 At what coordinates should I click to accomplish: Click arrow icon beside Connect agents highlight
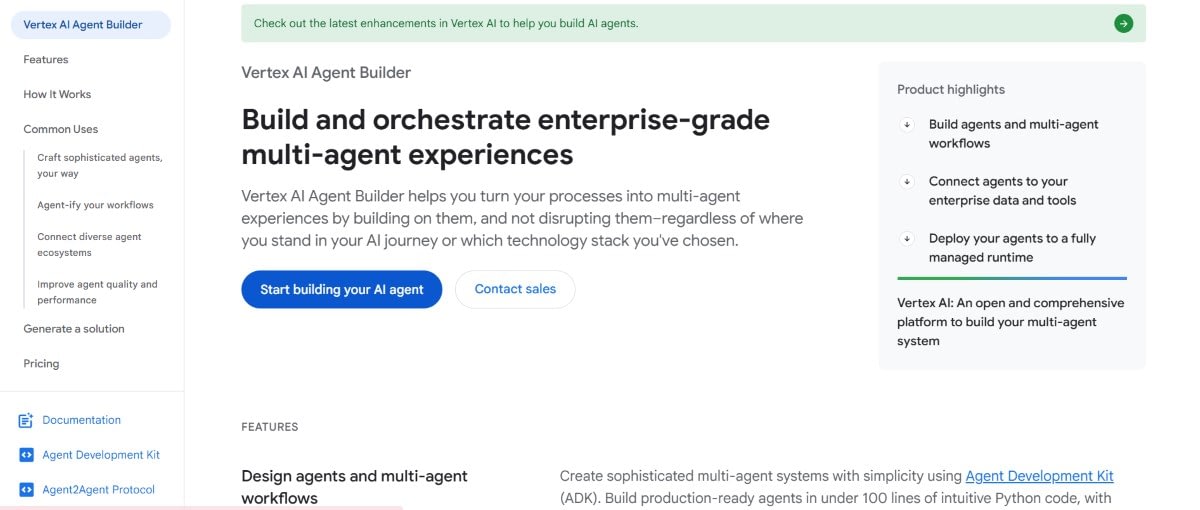907,182
